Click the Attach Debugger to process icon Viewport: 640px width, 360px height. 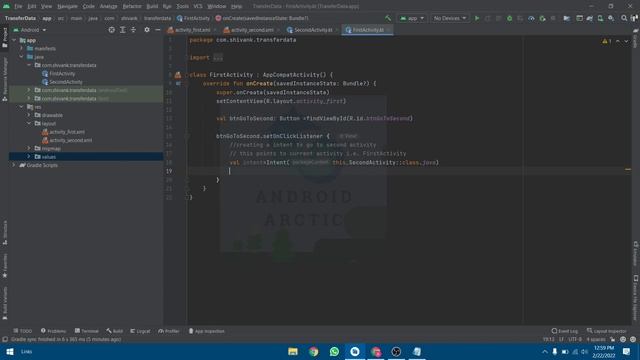click(542, 18)
